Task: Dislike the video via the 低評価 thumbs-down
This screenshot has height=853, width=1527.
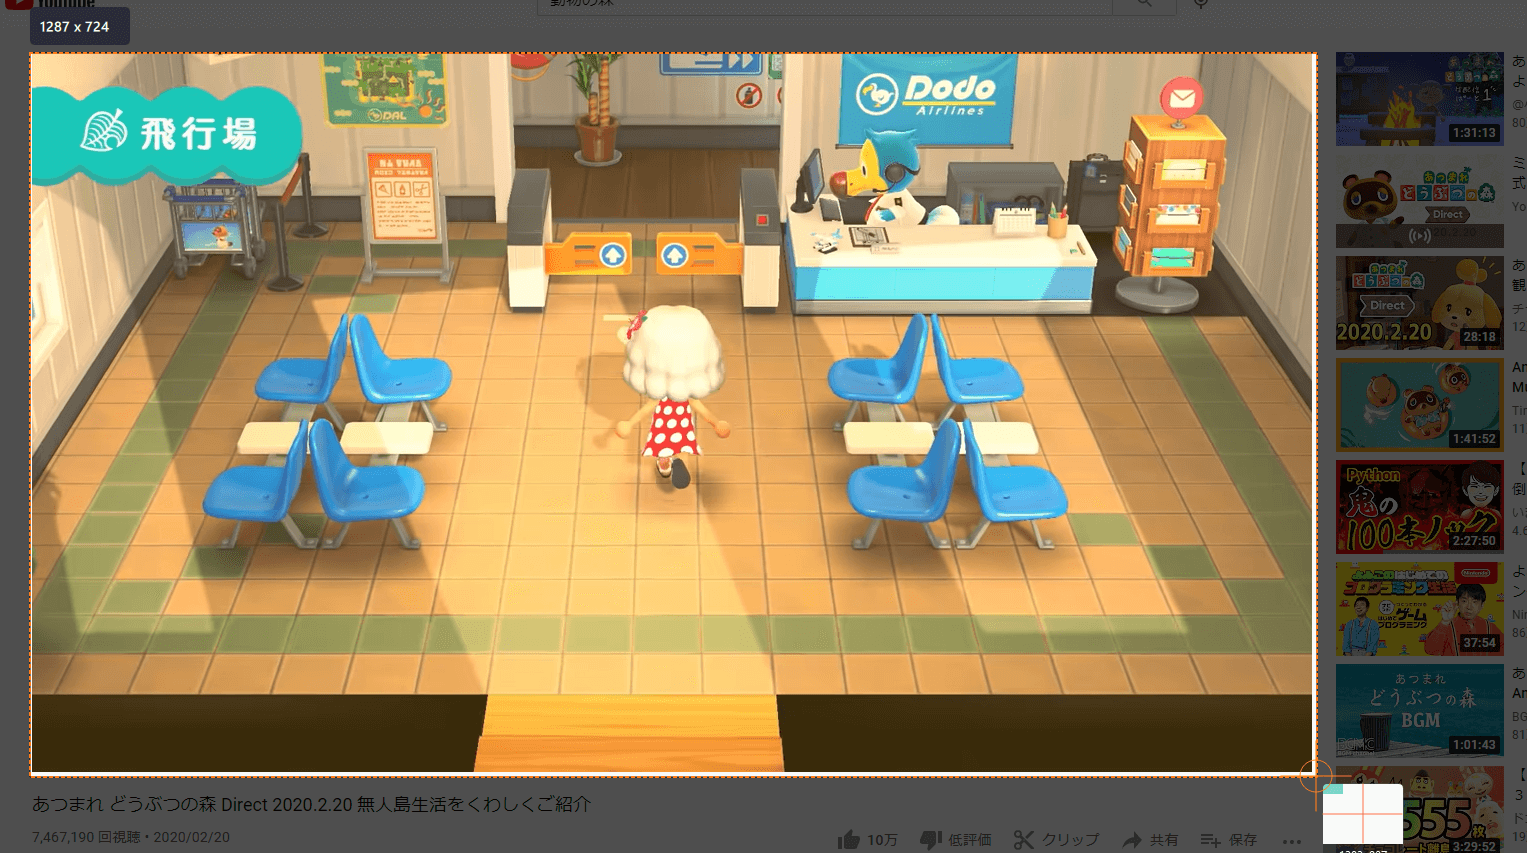Action: click(931, 840)
